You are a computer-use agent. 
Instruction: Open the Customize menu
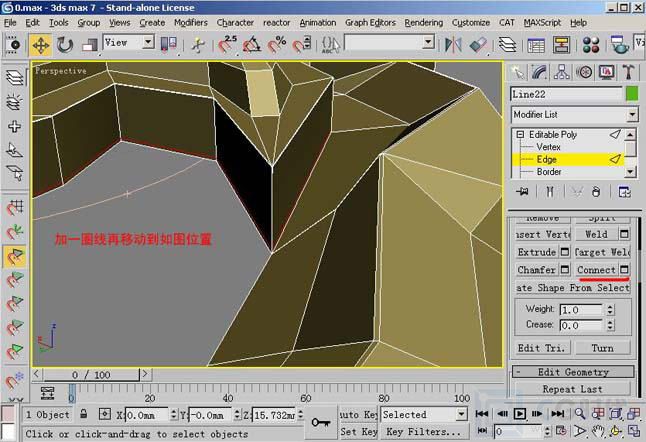pos(471,23)
